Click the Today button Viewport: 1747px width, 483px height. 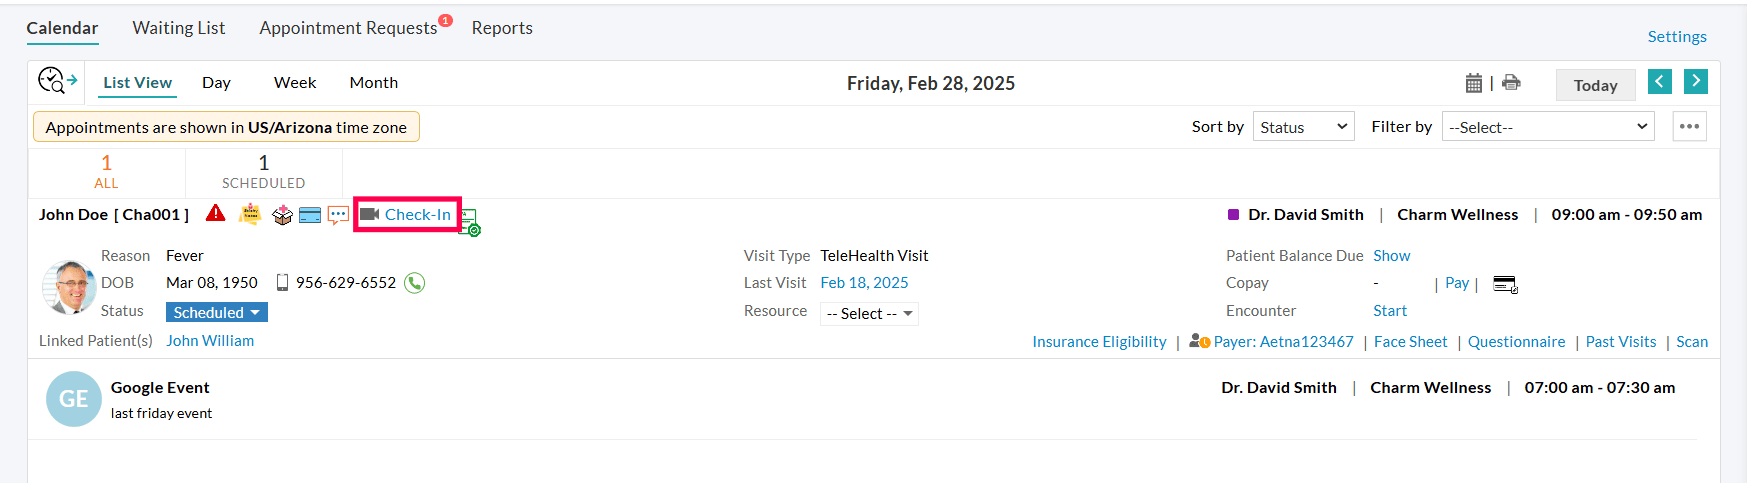point(1594,85)
